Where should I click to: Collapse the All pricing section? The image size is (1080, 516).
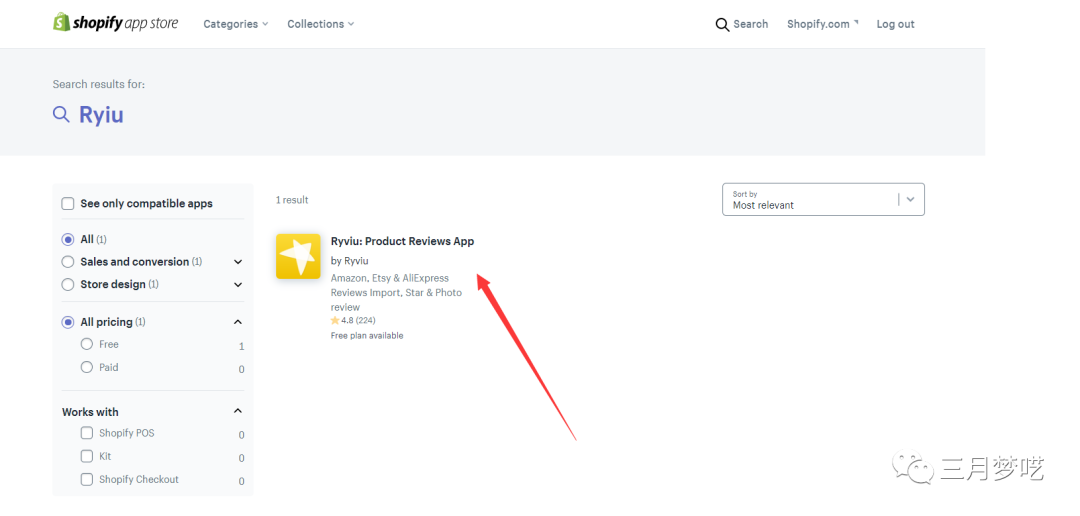coord(238,322)
